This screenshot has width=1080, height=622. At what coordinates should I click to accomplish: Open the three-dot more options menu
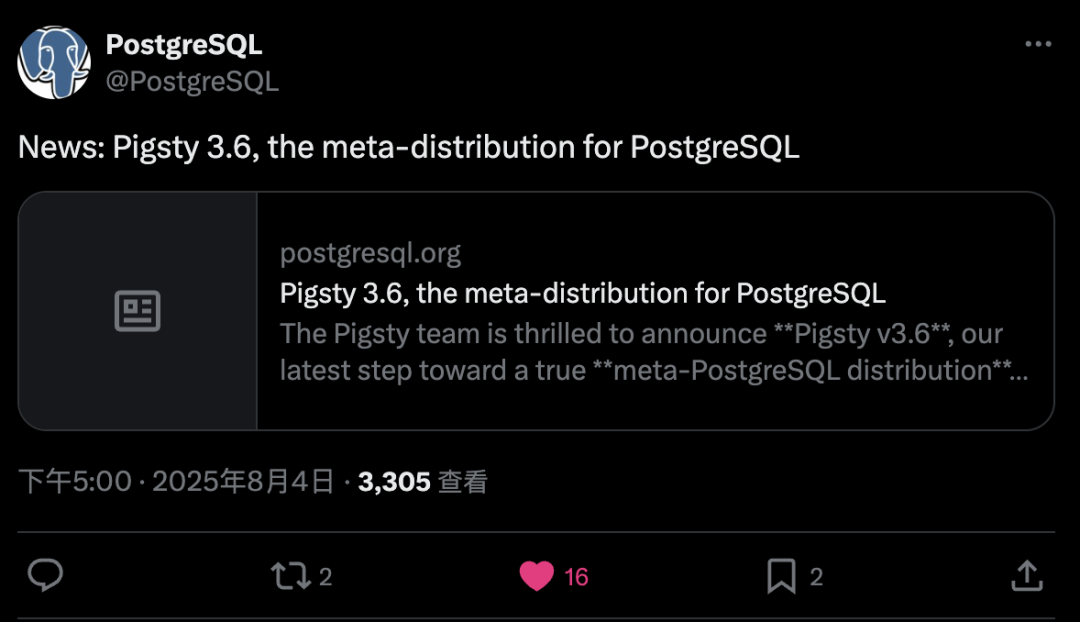click(1038, 44)
